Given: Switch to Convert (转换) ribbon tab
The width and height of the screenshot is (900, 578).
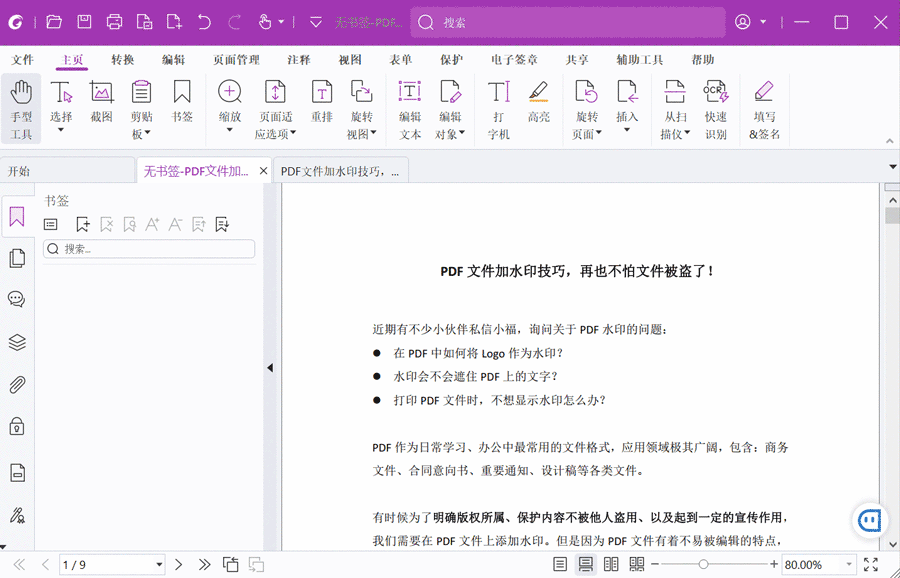Looking at the screenshot, I should [123, 60].
